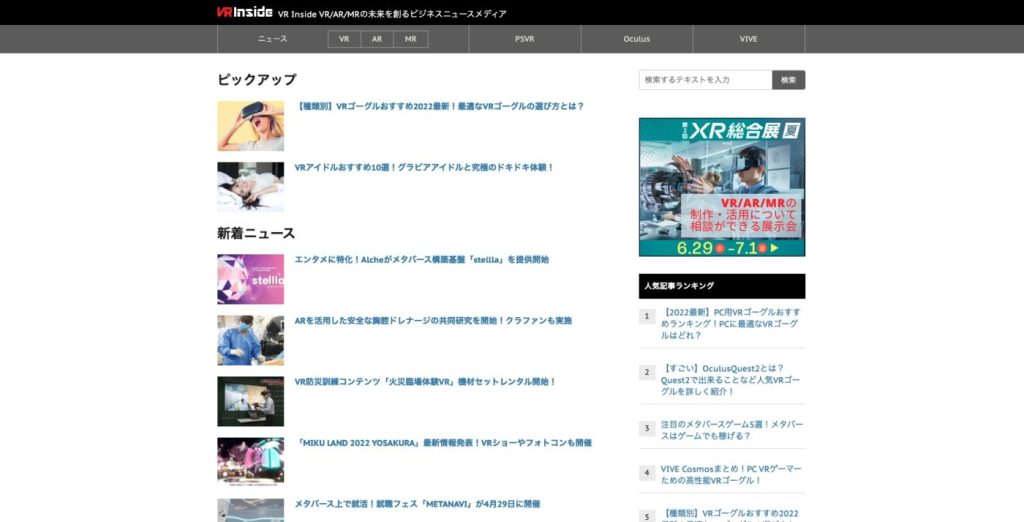Open エンタメに特化！Alche stellla article link

(421, 259)
